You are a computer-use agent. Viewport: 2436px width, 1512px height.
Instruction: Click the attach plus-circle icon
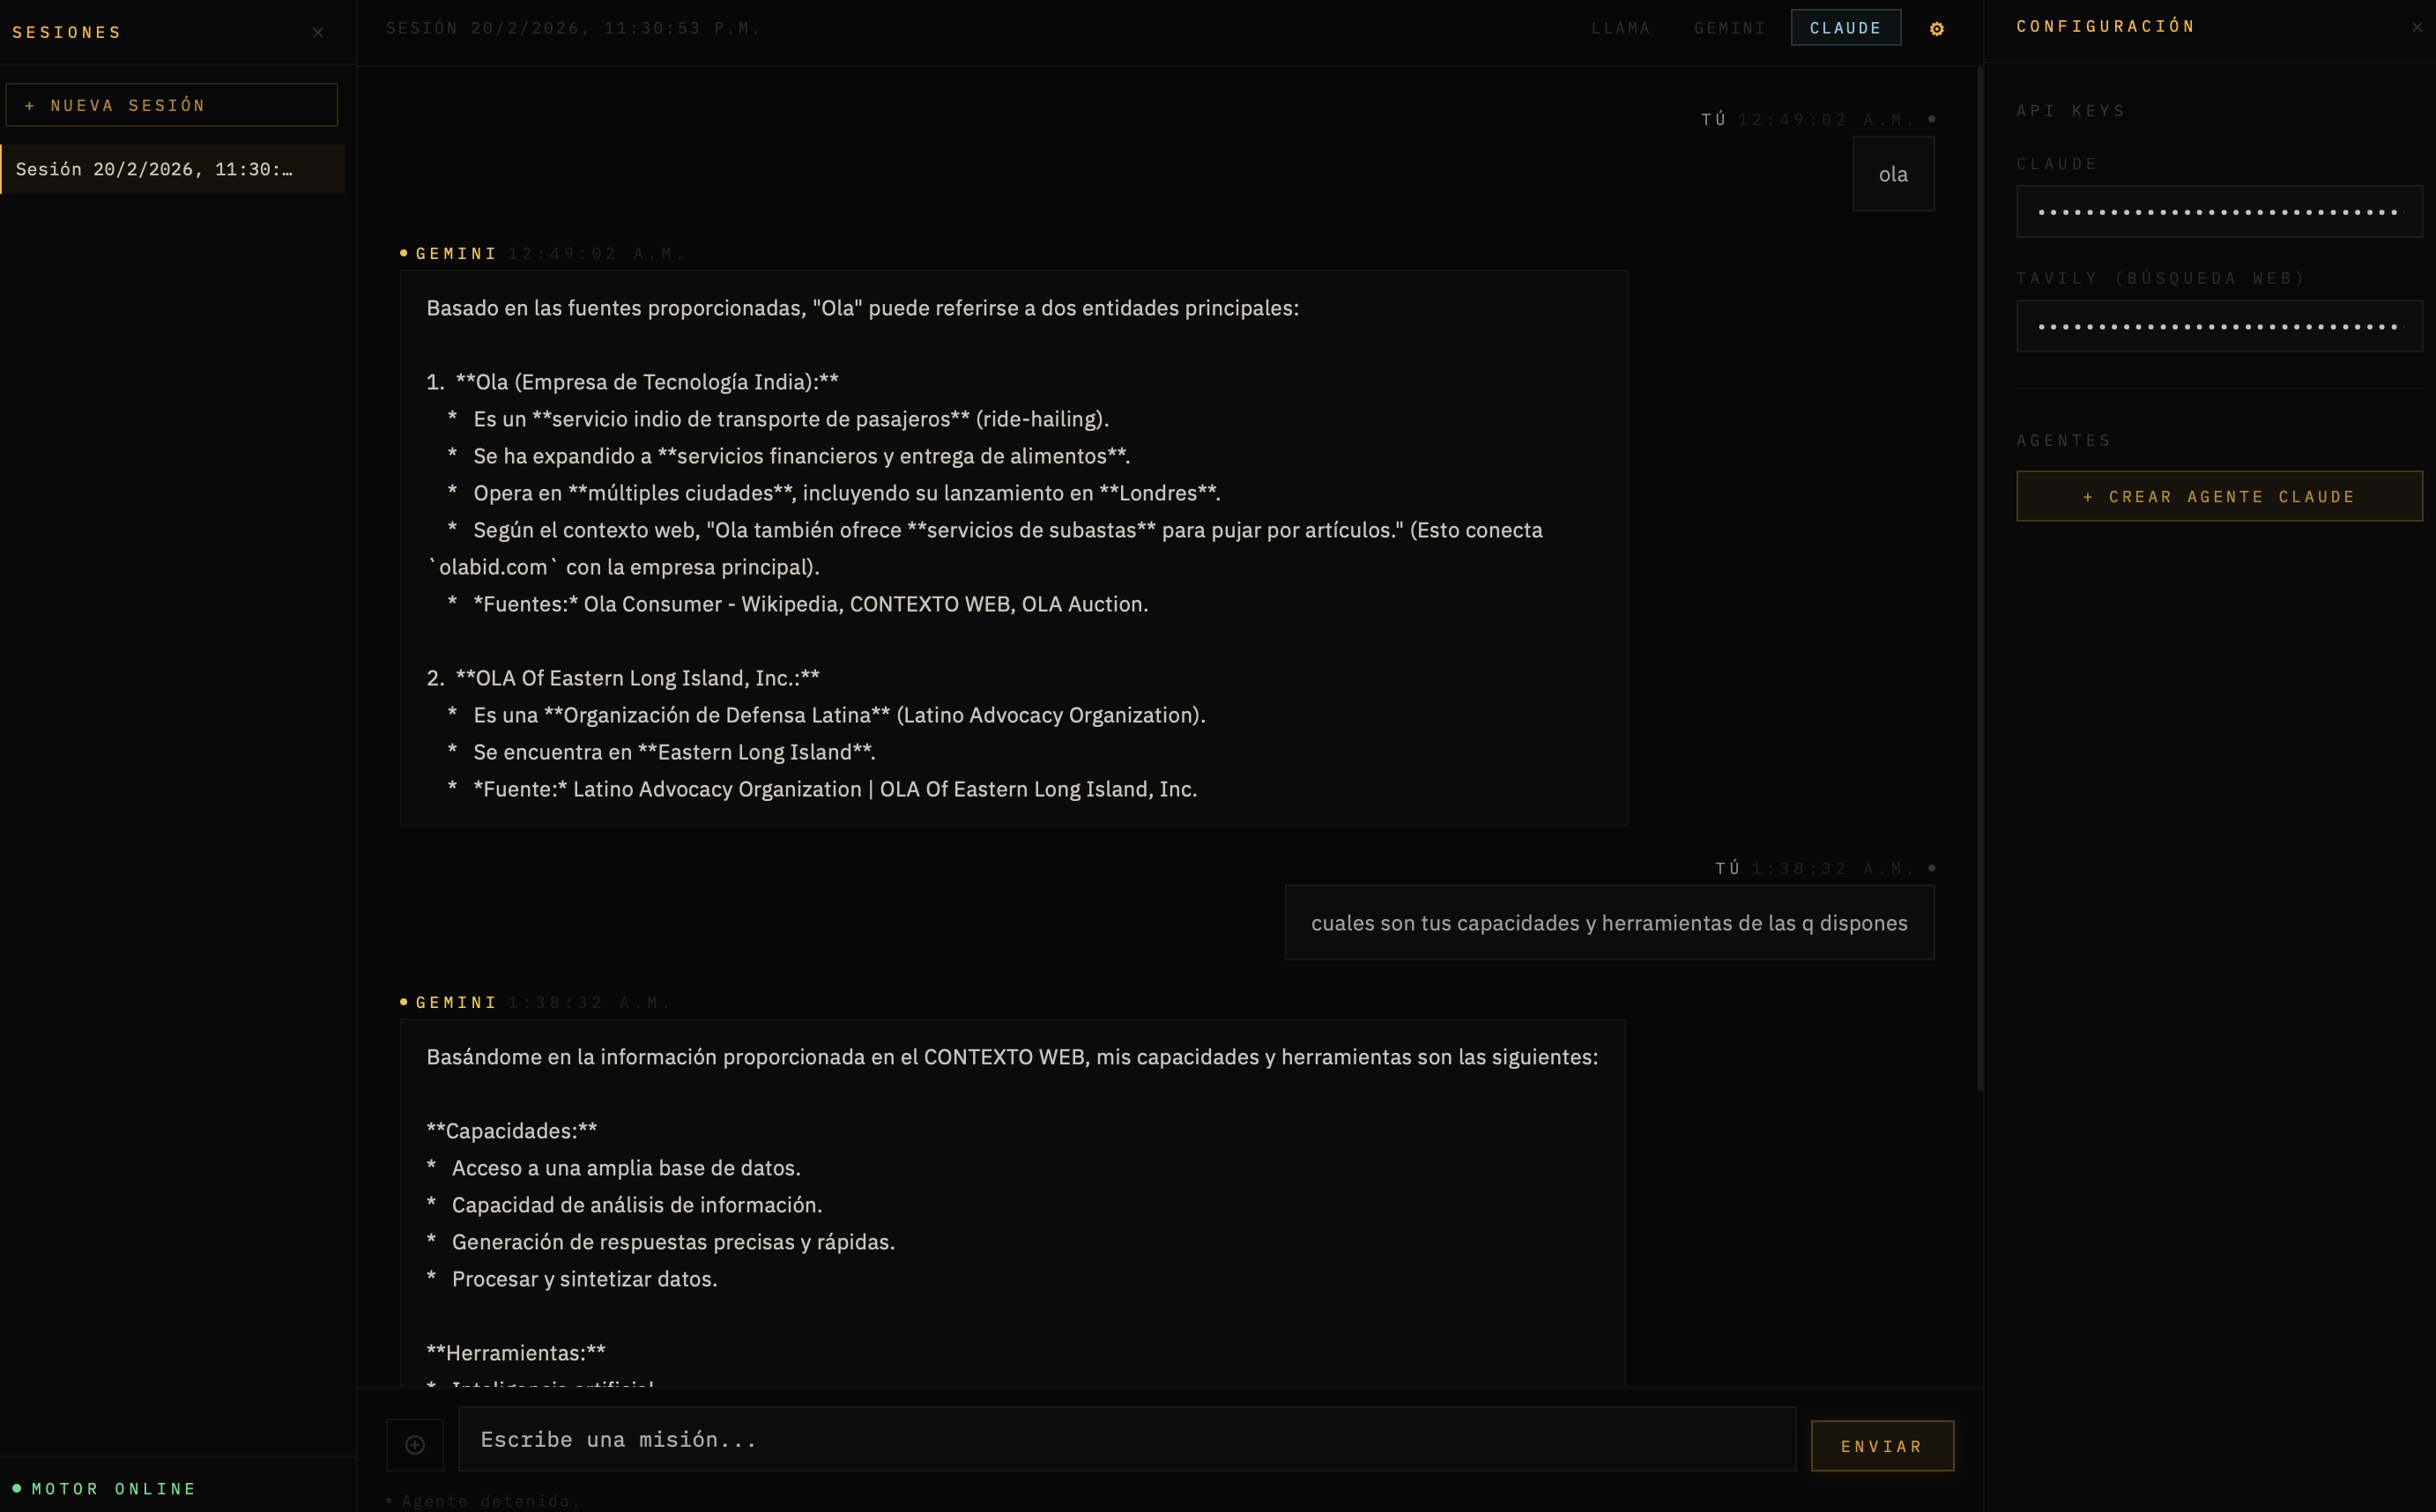tap(415, 1445)
